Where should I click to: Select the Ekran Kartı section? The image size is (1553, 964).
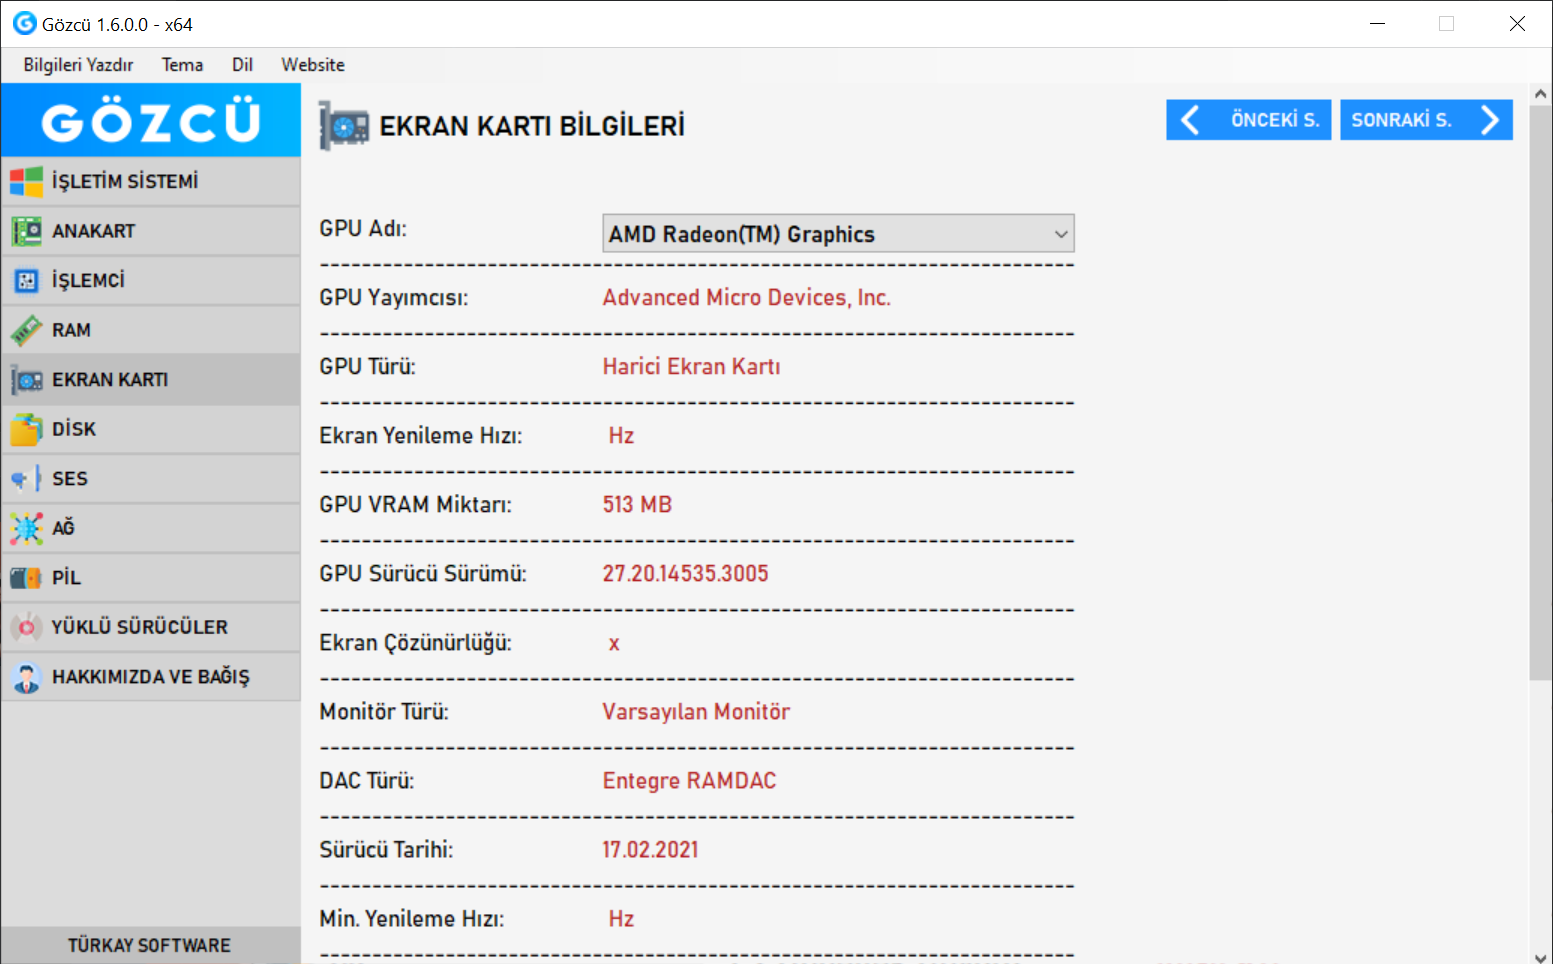[151, 380]
